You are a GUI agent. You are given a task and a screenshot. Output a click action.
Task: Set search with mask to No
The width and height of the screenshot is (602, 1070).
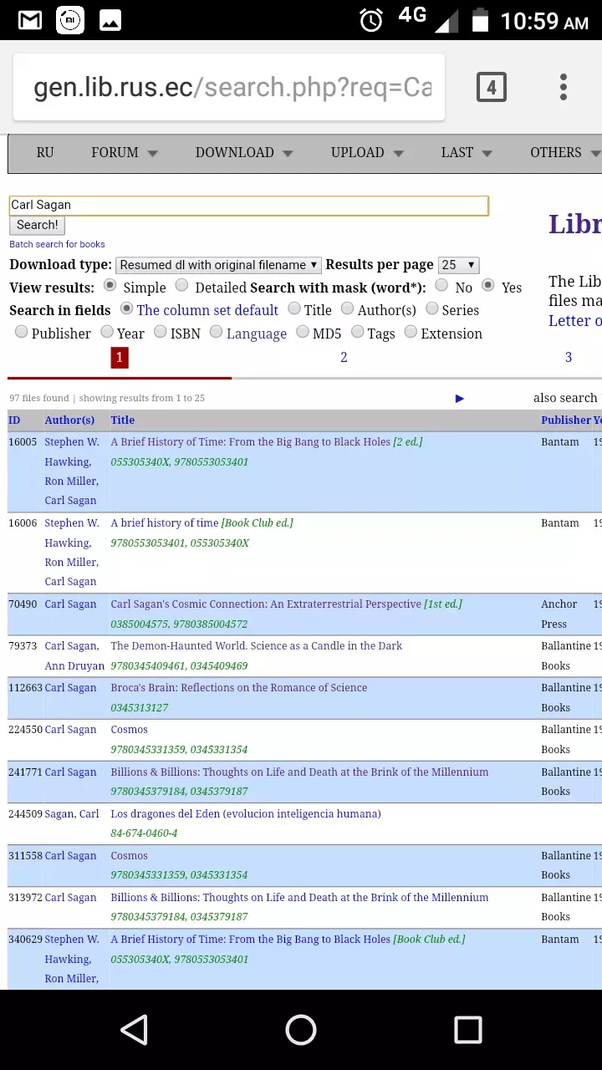(442, 286)
